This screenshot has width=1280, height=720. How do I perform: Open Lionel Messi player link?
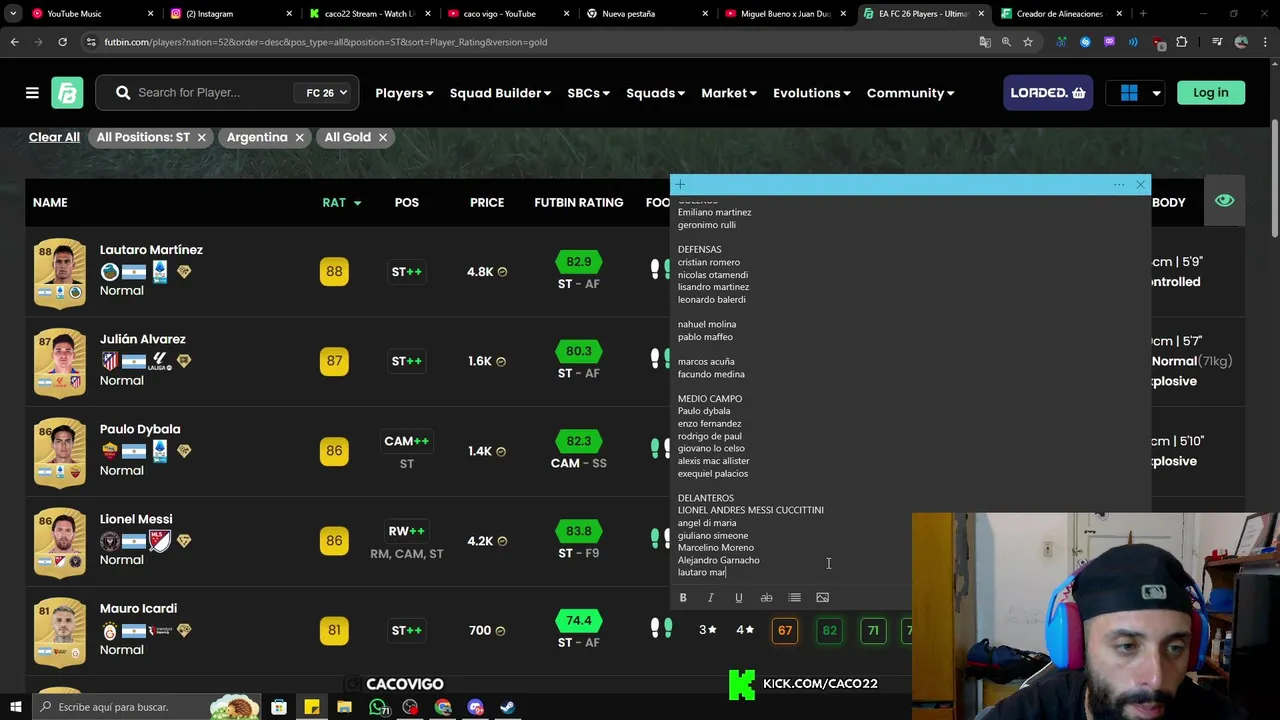136,519
